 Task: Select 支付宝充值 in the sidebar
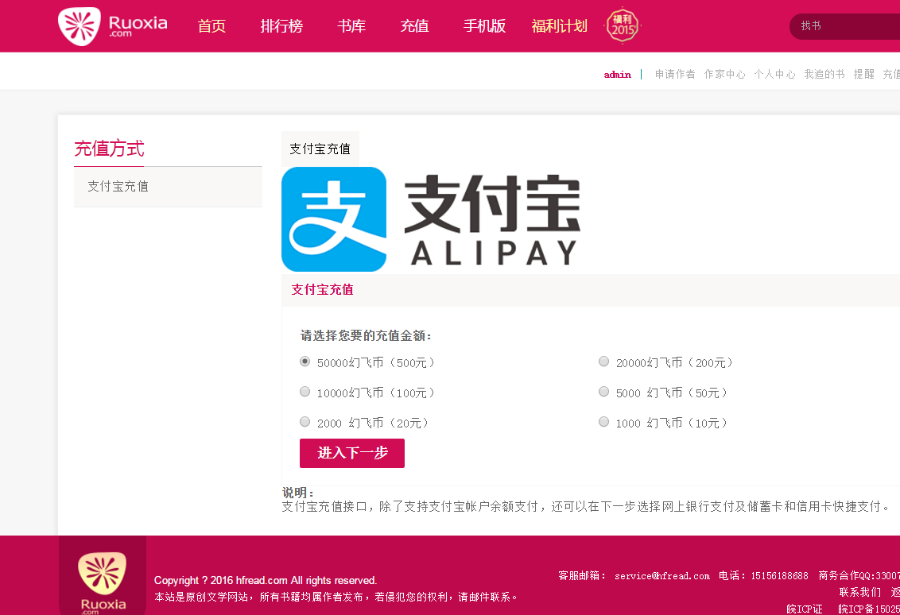(168, 187)
